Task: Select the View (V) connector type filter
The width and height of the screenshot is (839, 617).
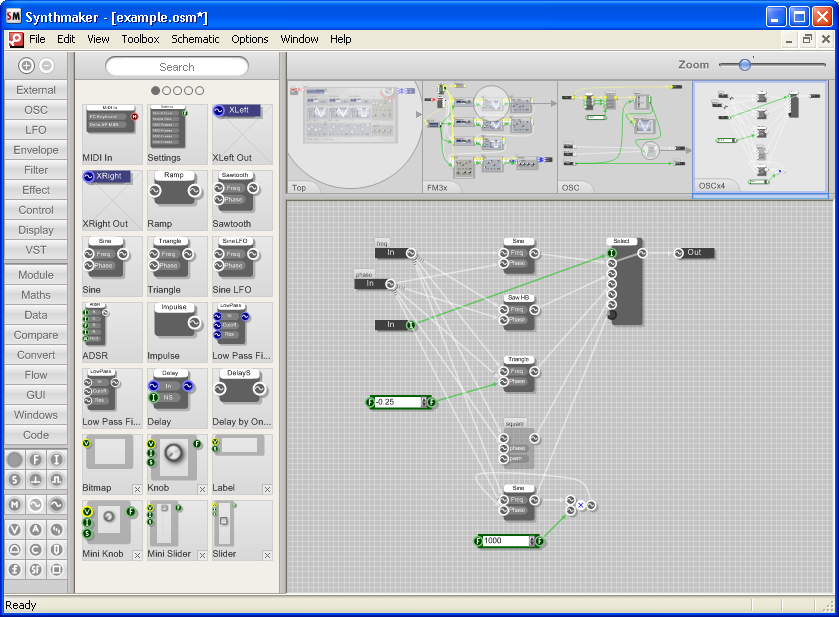Action: (x=14, y=529)
